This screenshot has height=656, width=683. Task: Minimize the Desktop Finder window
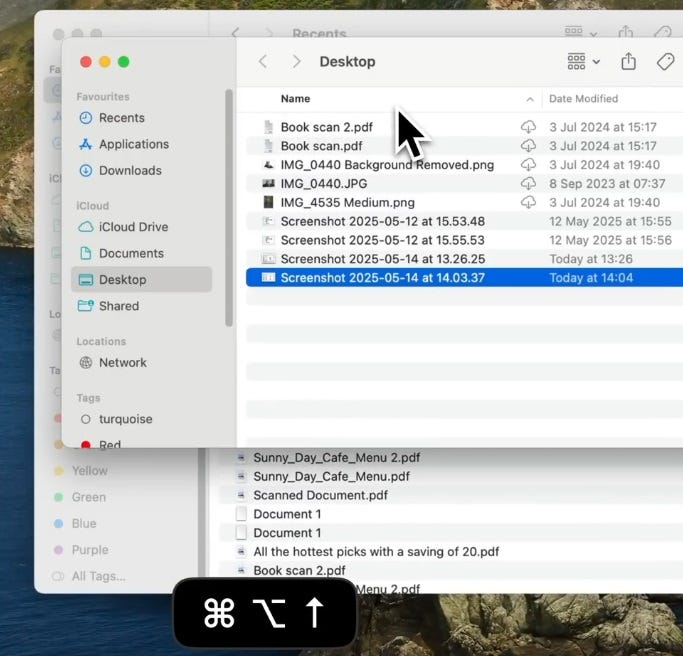105,62
